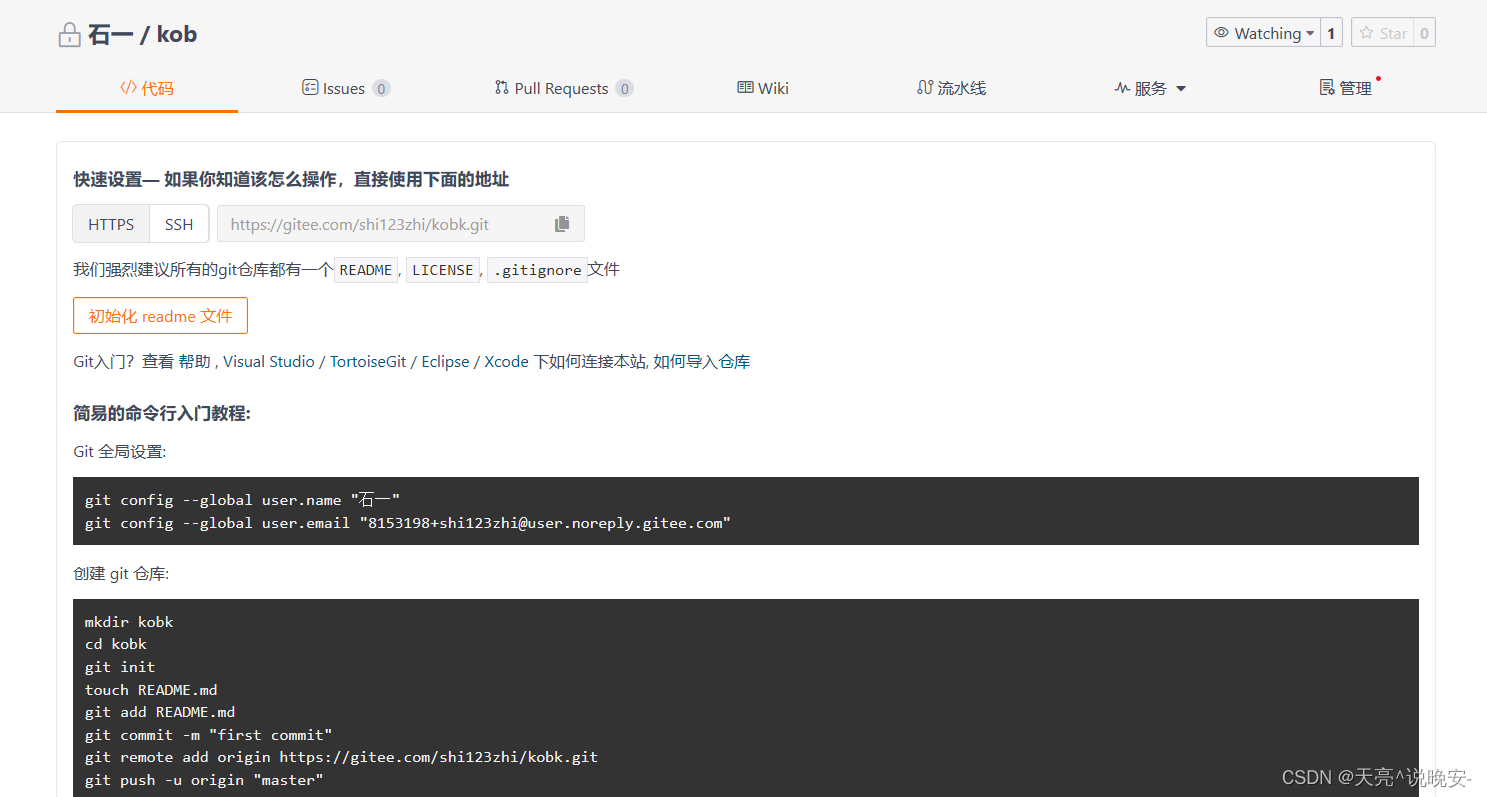Click the Wiki book icon
This screenshot has height=797, width=1487.
coord(745,88)
